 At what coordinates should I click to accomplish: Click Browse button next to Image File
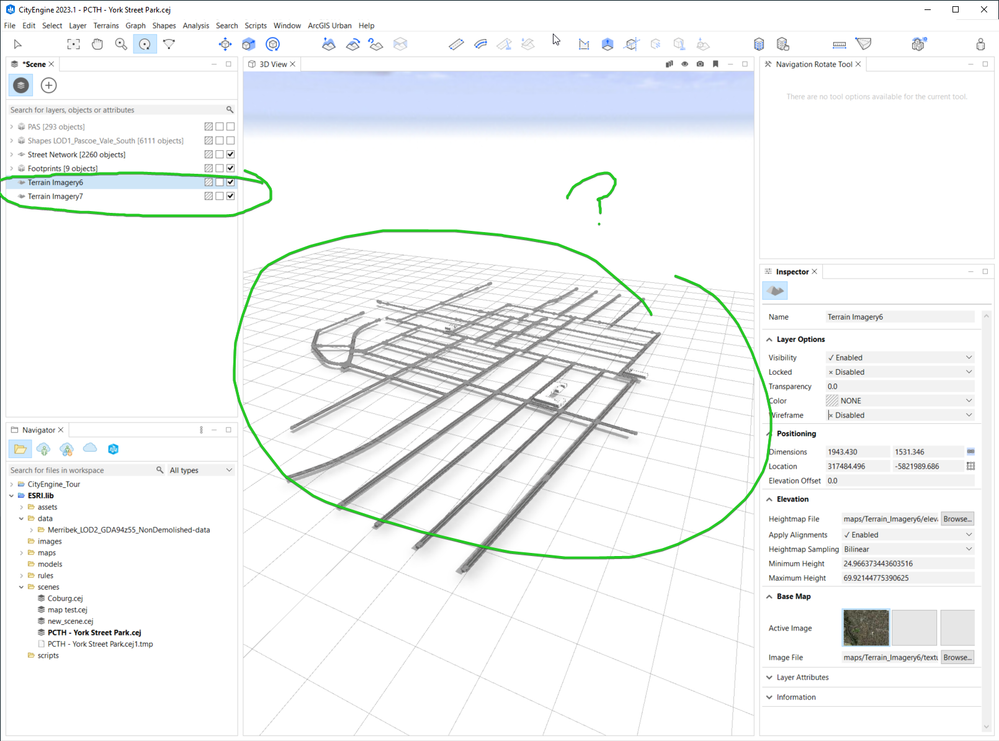tap(957, 657)
